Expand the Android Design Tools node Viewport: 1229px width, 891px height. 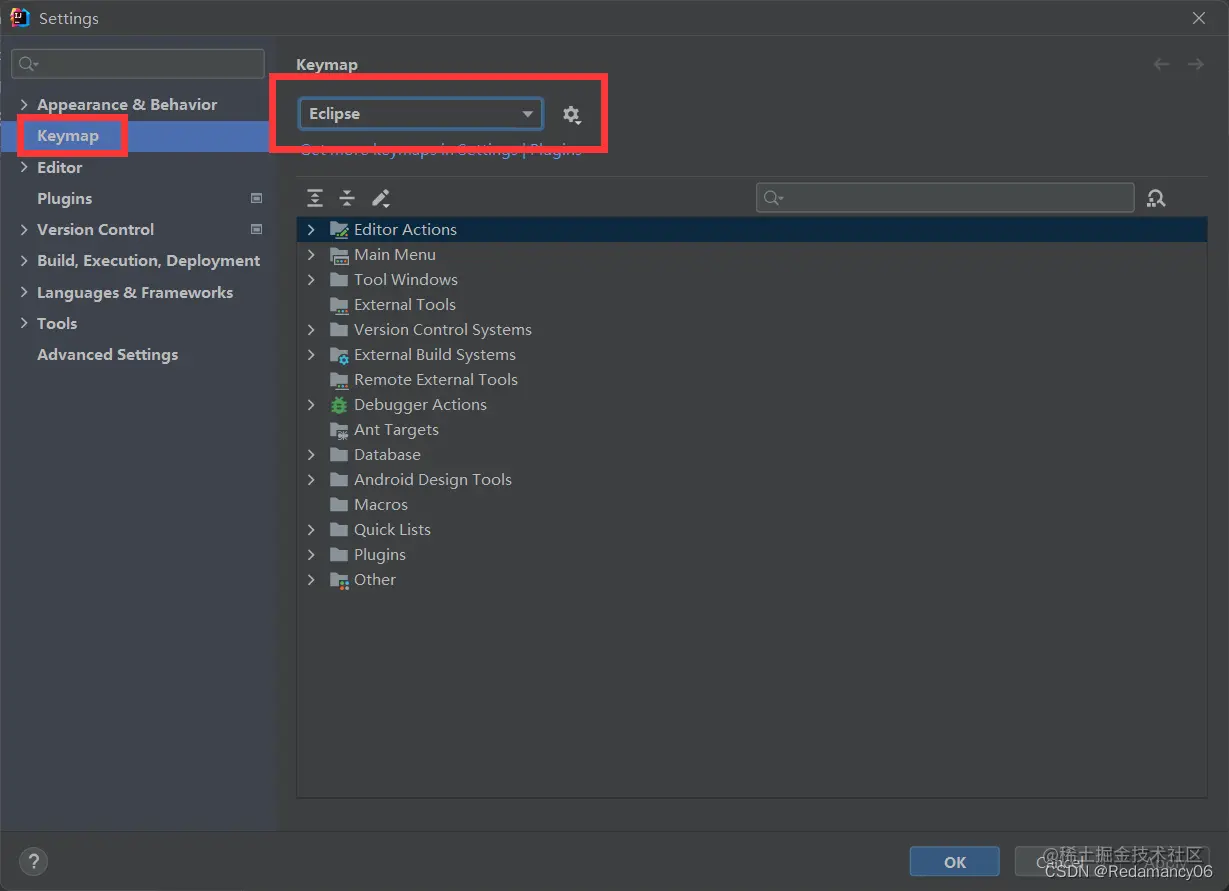coord(311,480)
